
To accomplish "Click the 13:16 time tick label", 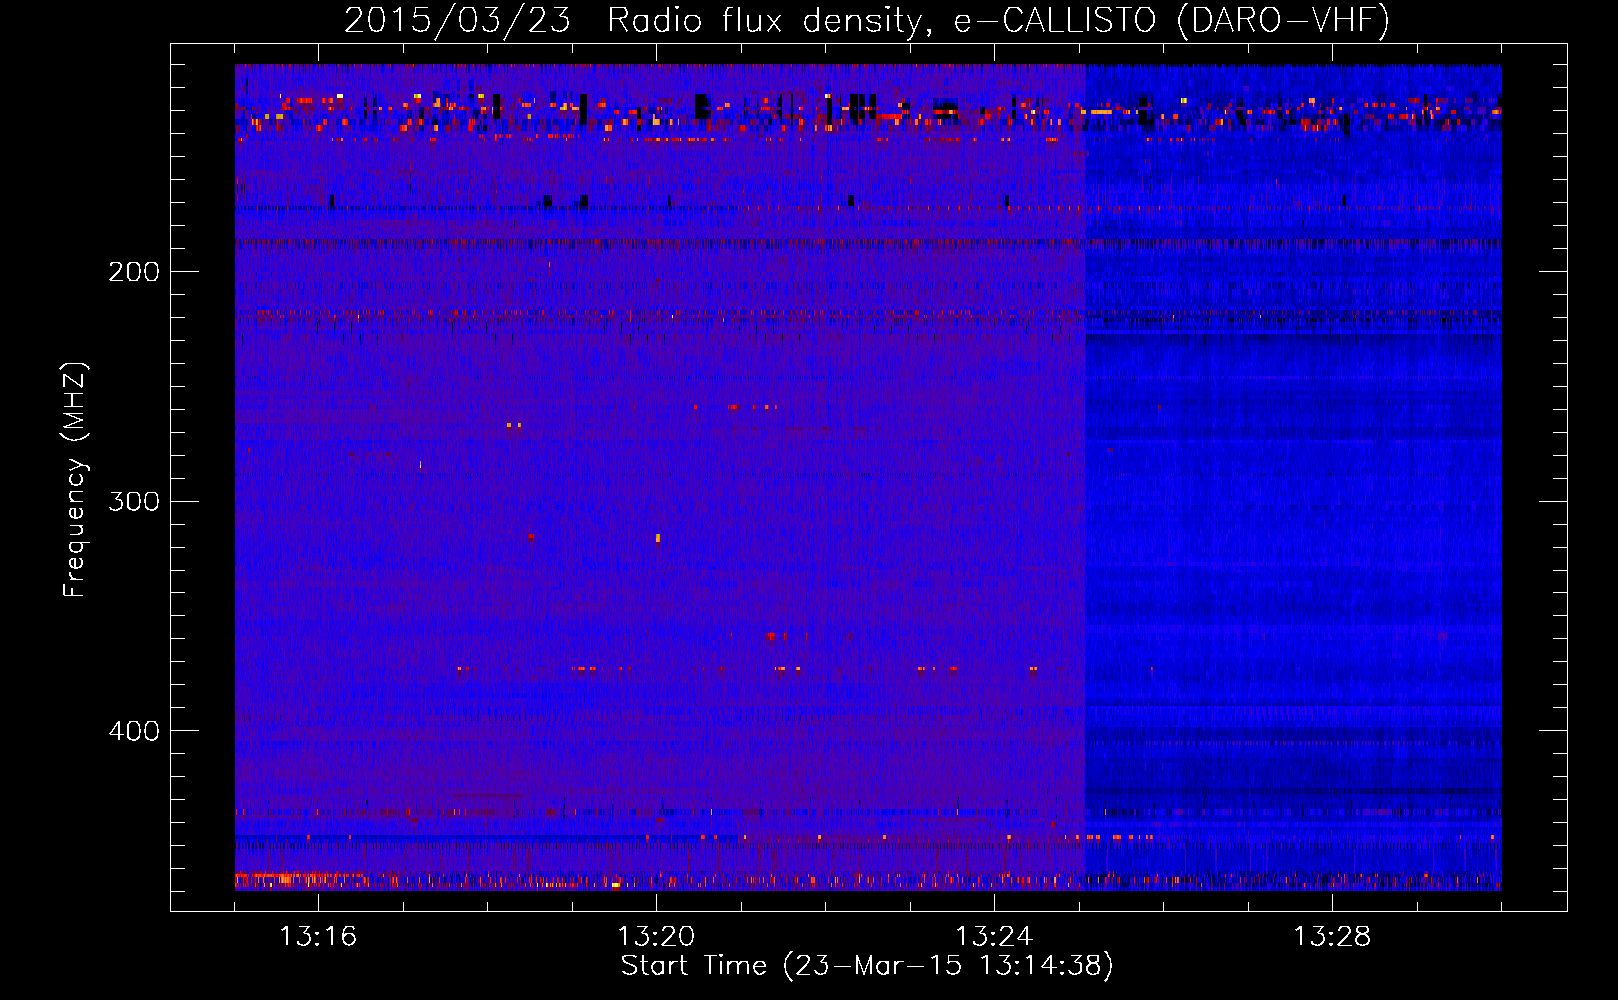I will pos(318,937).
